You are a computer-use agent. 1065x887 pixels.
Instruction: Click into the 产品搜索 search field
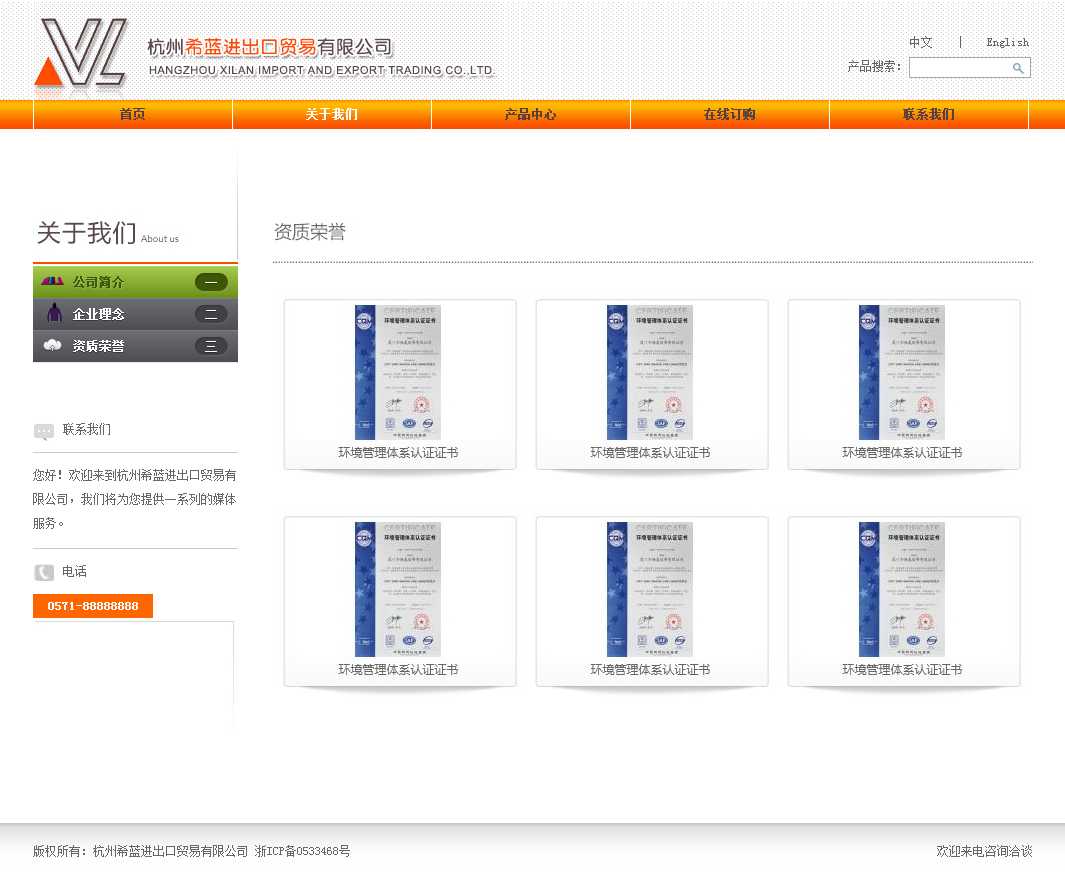coord(960,68)
